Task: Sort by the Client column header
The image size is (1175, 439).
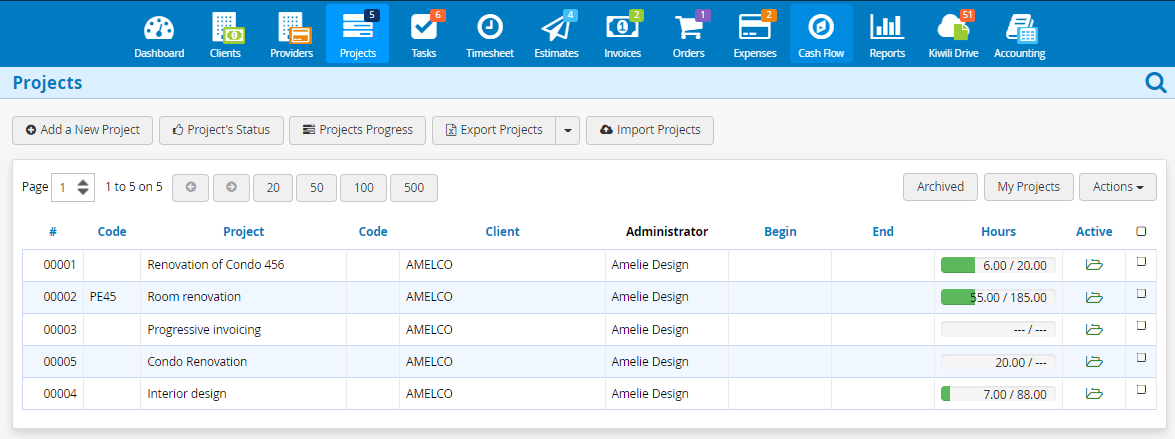Action: coord(502,231)
